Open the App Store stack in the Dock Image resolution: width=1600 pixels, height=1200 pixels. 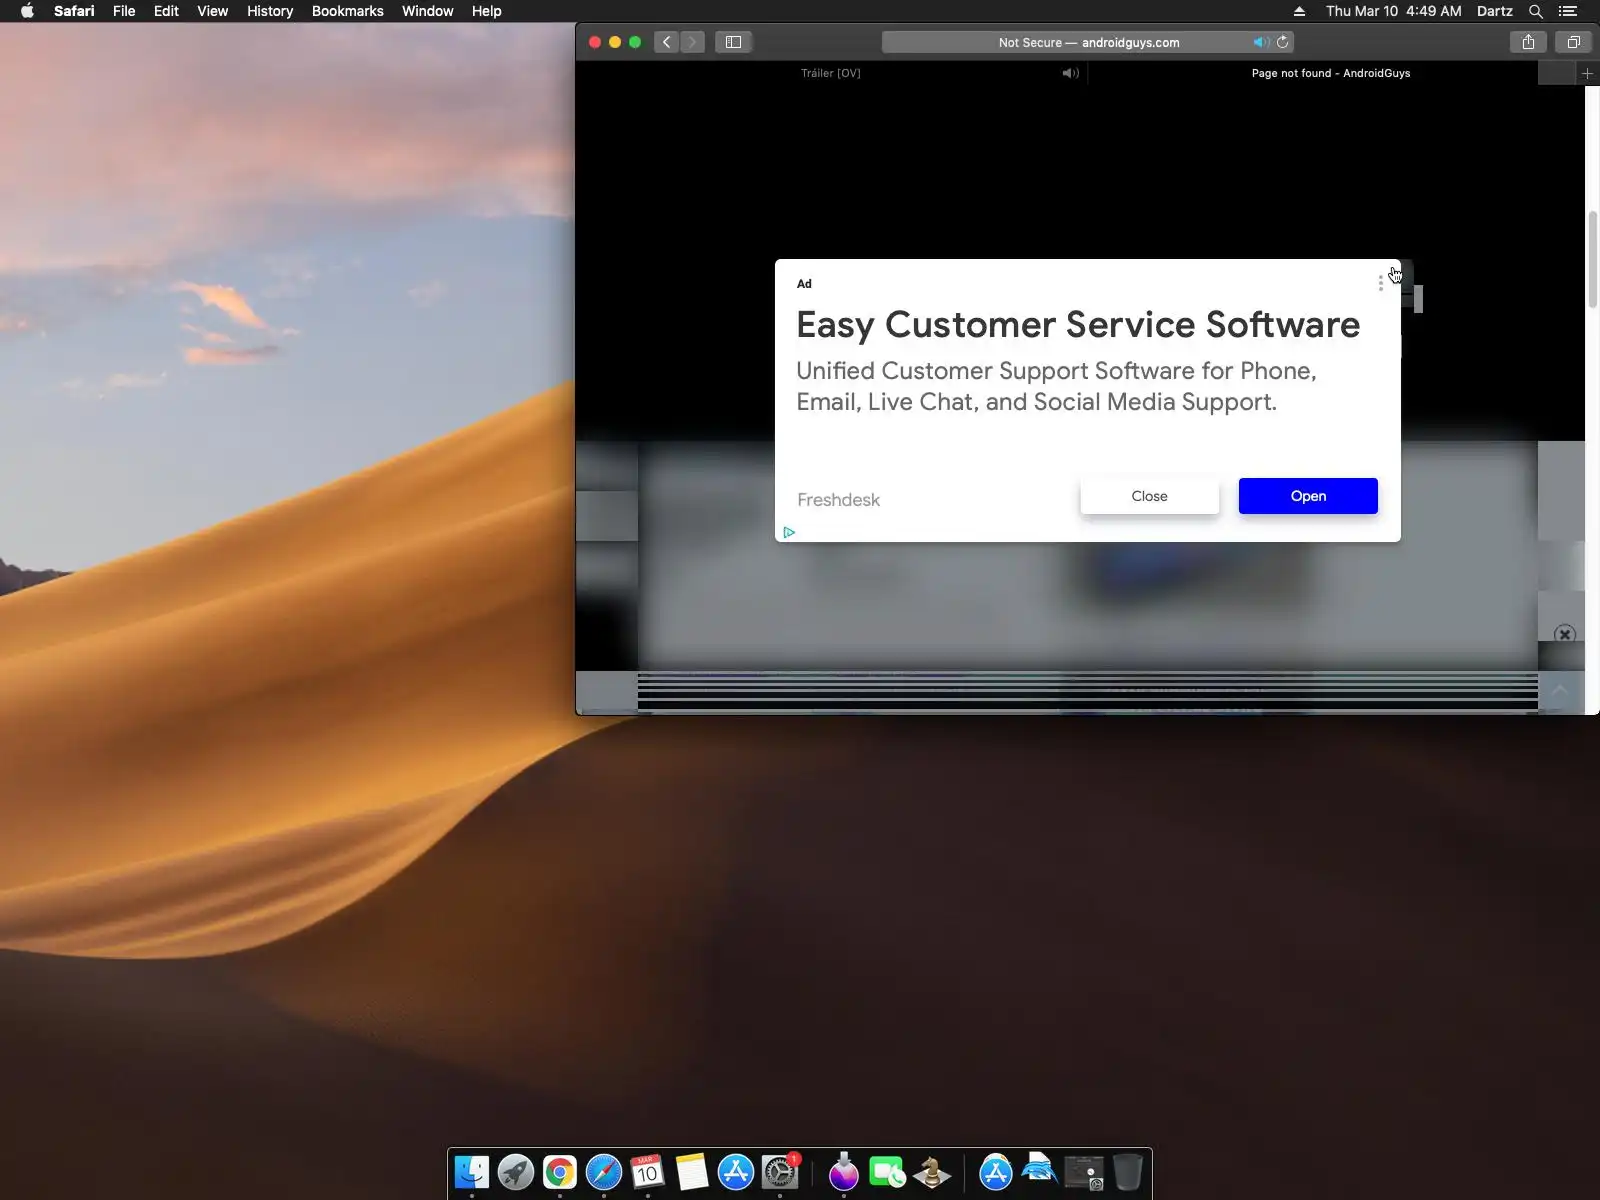pyautogui.click(x=996, y=1172)
